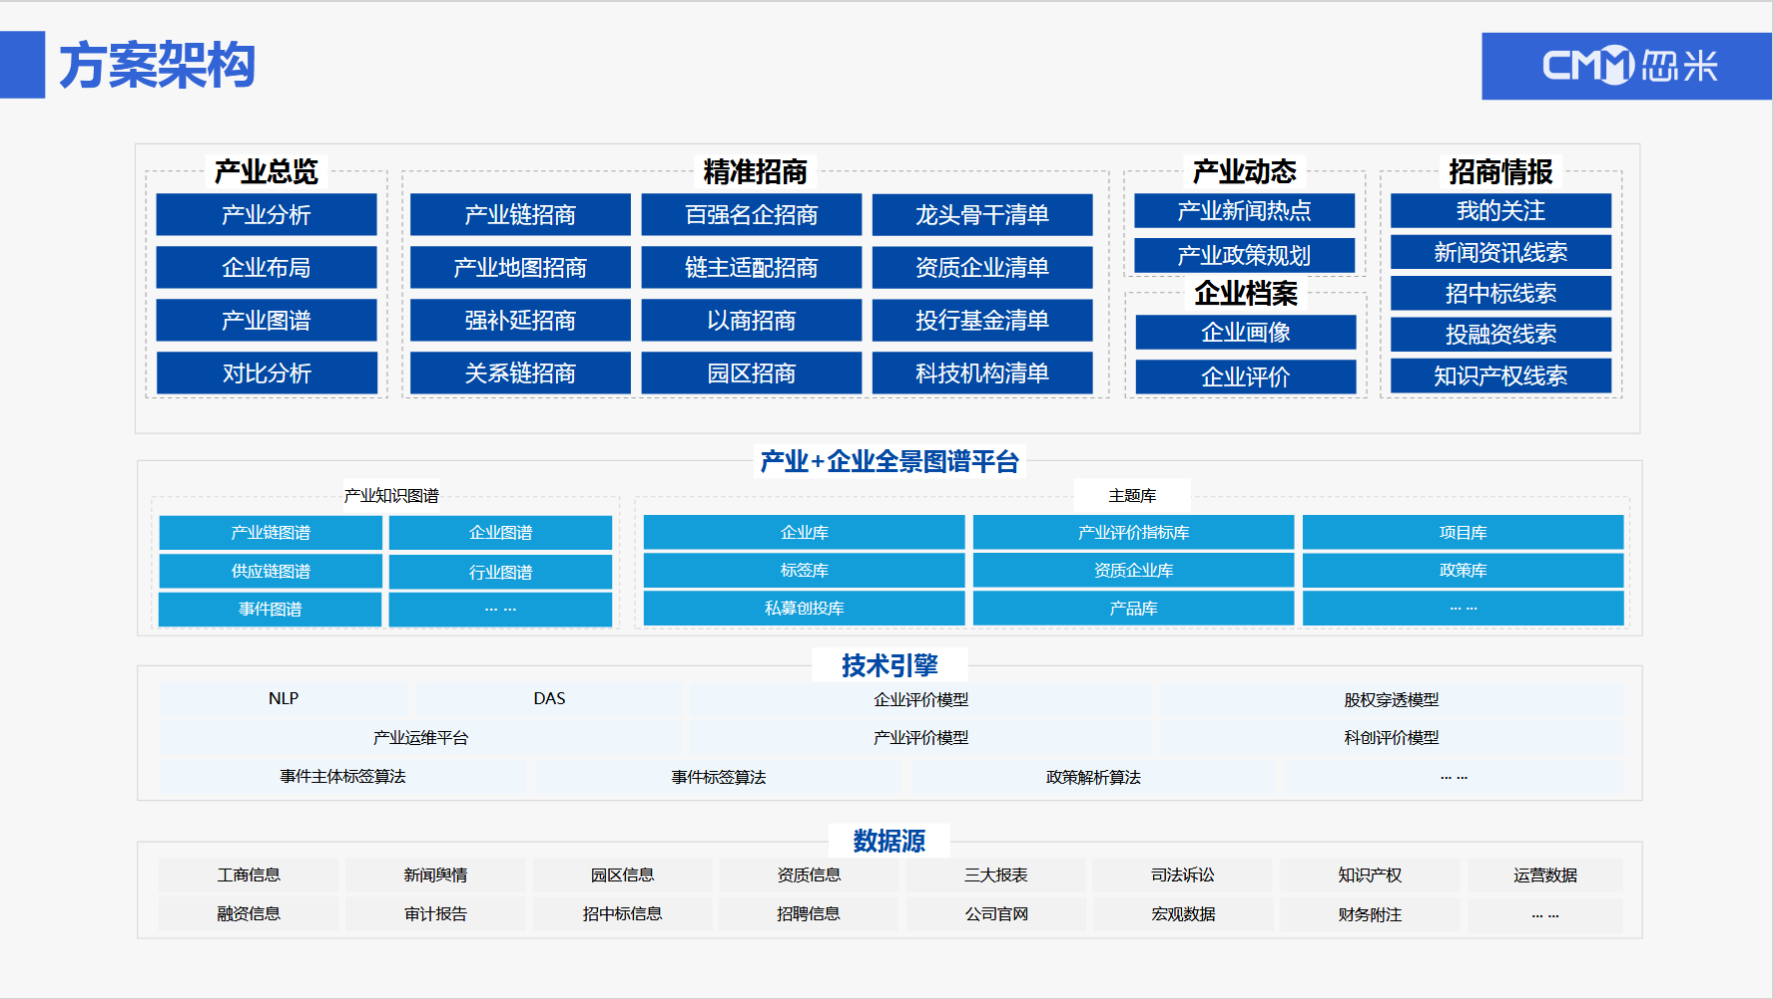The width and height of the screenshot is (1774, 999).
Task: Click the 方案架构 slide title
Action: point(157,66)
